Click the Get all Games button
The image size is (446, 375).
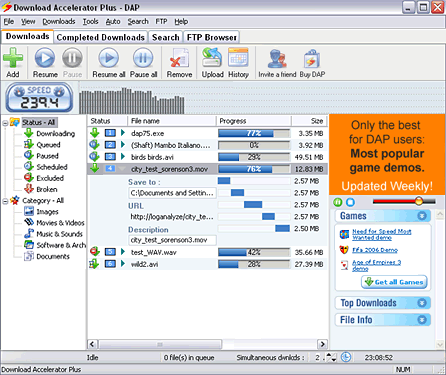coord(394,282)
